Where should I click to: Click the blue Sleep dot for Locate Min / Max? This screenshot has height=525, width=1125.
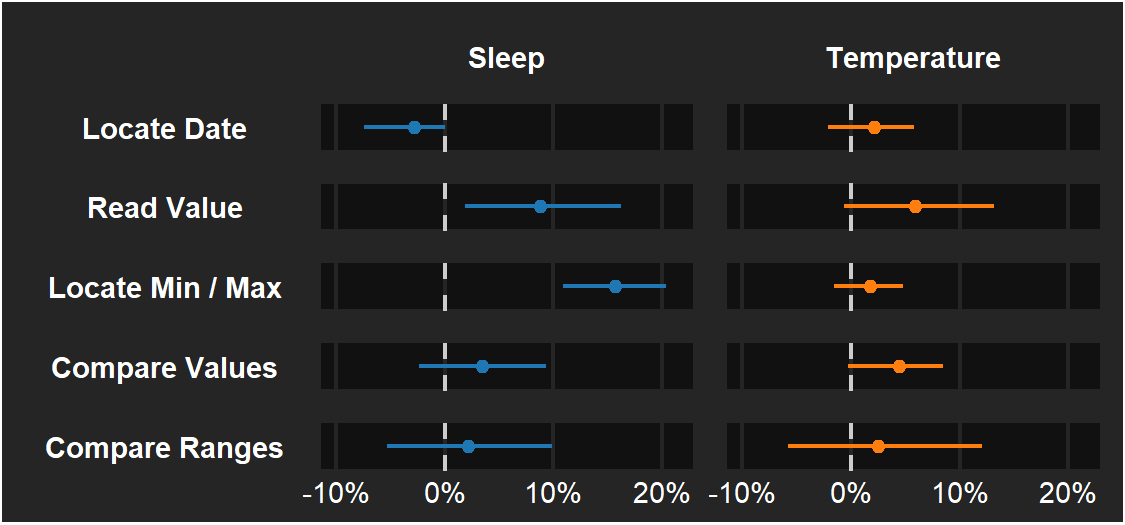pos(615,286)
